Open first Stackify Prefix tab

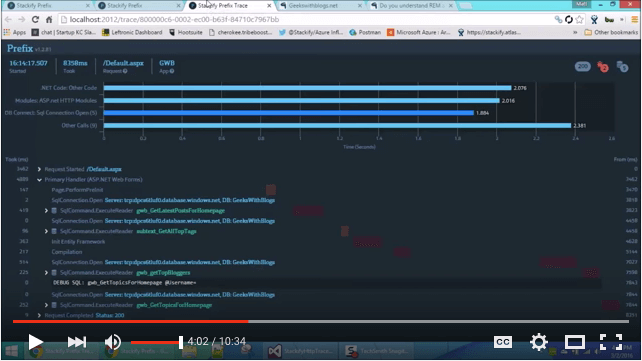click(x=49, y=6)
